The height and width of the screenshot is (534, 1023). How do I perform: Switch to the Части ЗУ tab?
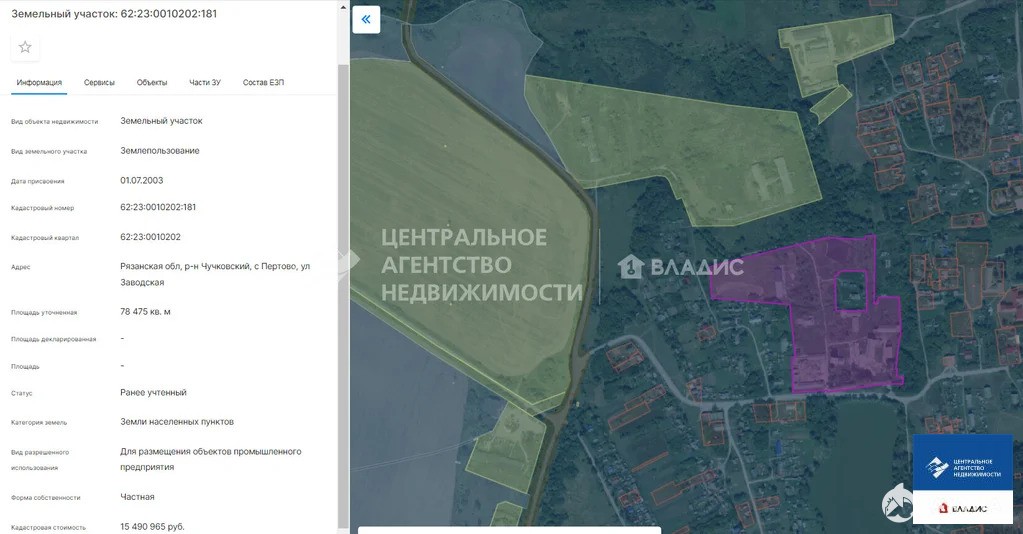coord(205,82)
